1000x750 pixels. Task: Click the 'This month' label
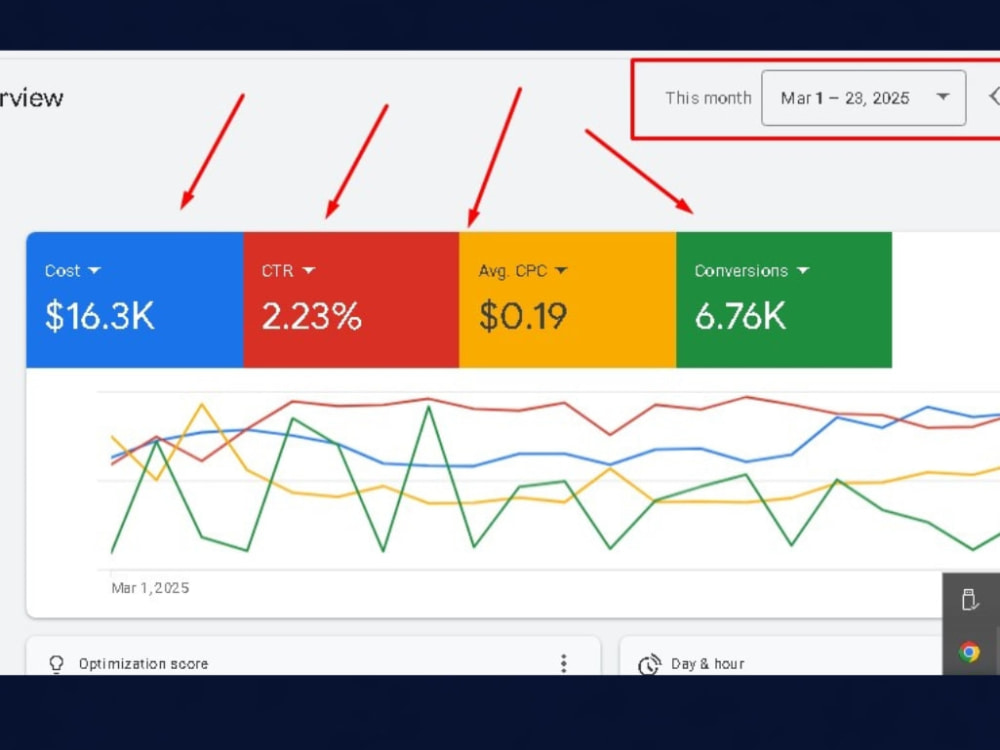point(708,98)
